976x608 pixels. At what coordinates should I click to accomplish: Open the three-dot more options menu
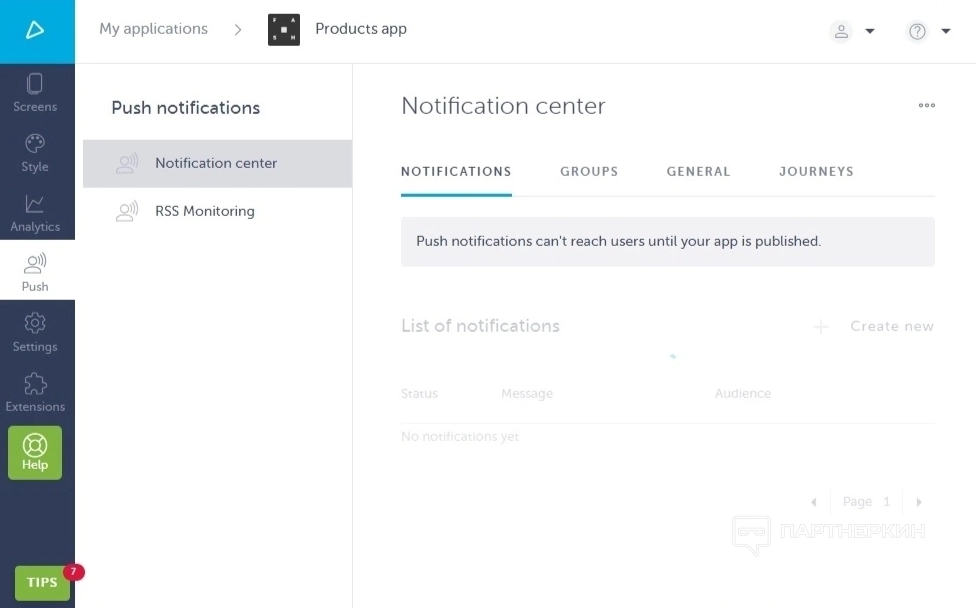click(927, 106)
